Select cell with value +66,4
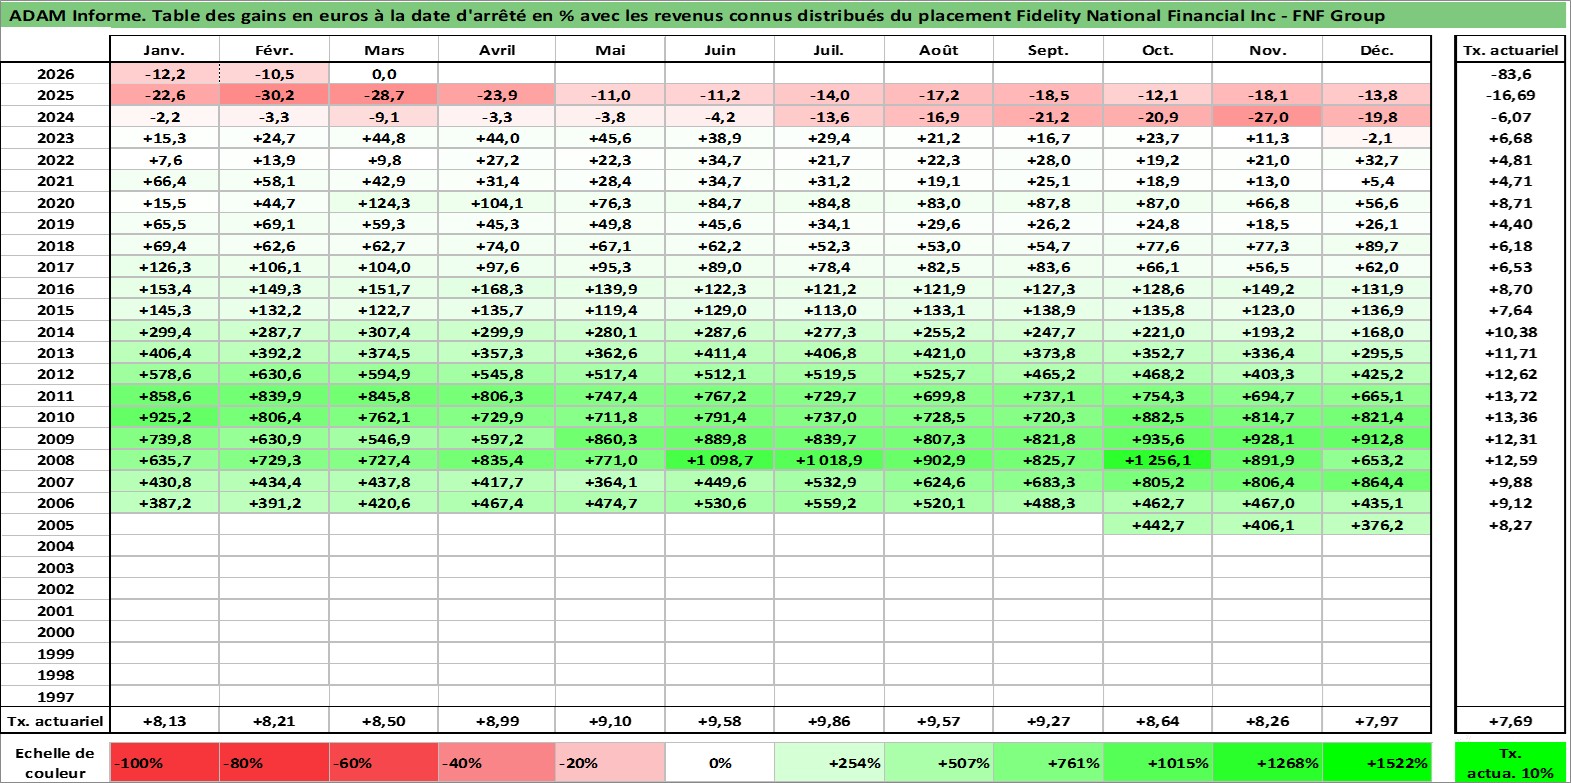This screenshot has height=783, width=1571. pos(164,181)
